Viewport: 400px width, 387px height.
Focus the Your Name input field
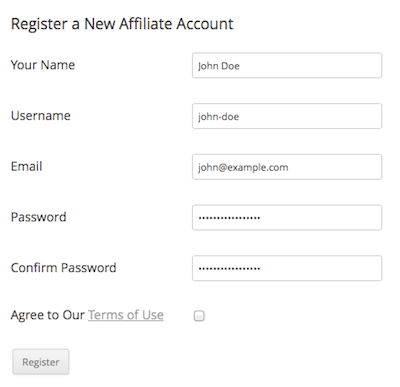(287, 65)
